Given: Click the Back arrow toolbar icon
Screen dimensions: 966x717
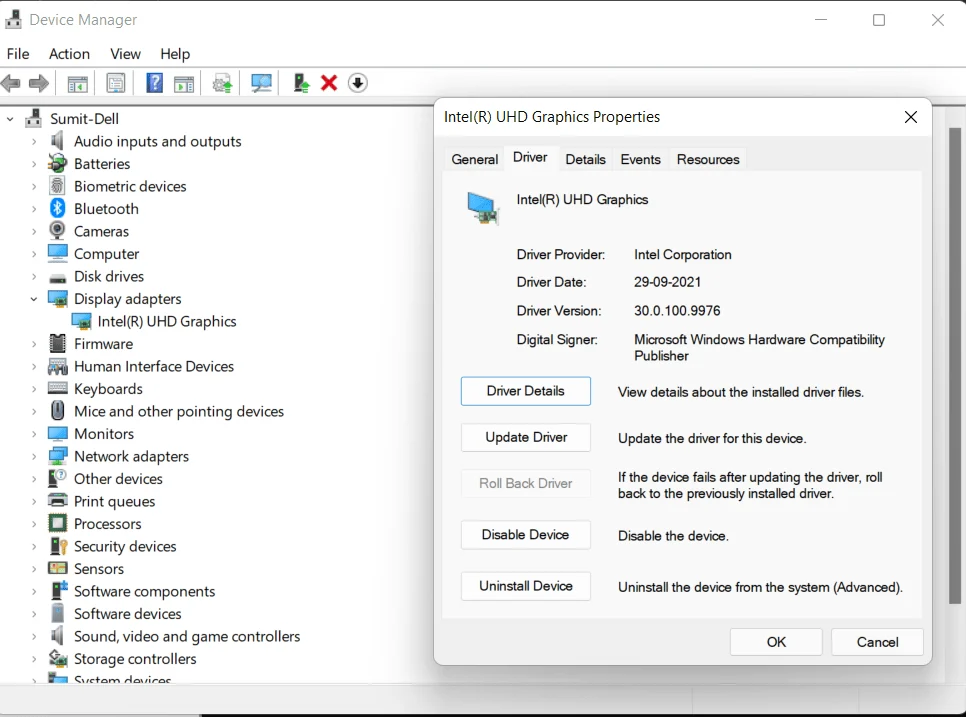Looking at the screenshot, I should 11,83.
